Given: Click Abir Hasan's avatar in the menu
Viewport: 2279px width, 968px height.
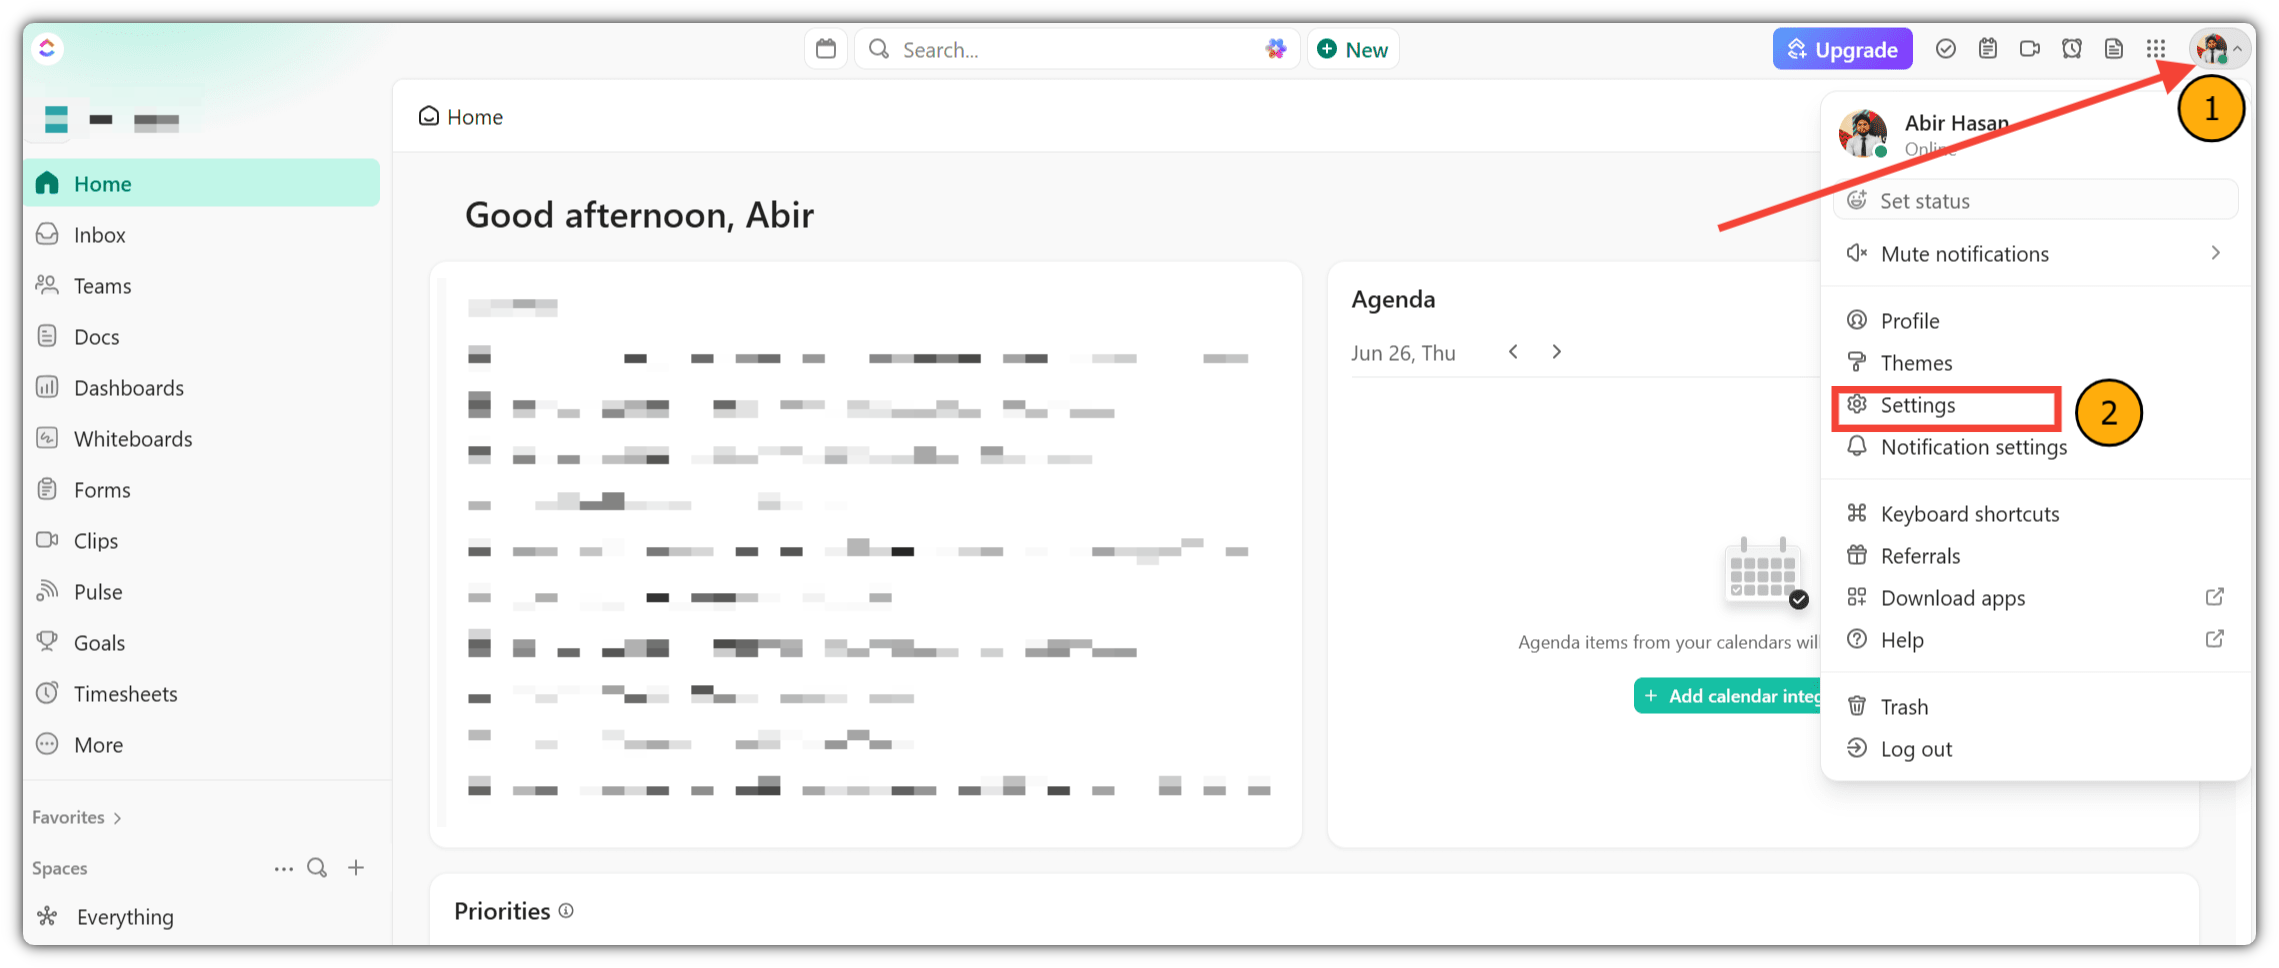Looking at the screenshot, I should click(x=1863, y=134).
